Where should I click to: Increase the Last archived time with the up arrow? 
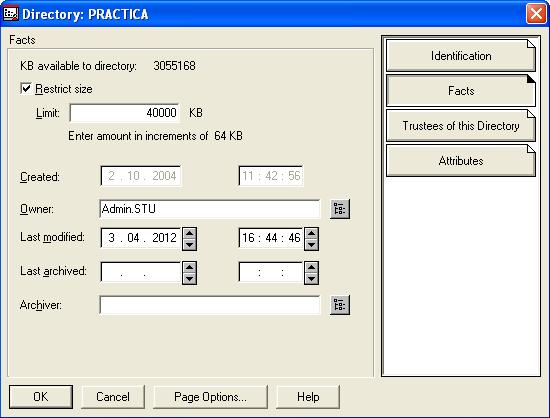click(311, 267)
